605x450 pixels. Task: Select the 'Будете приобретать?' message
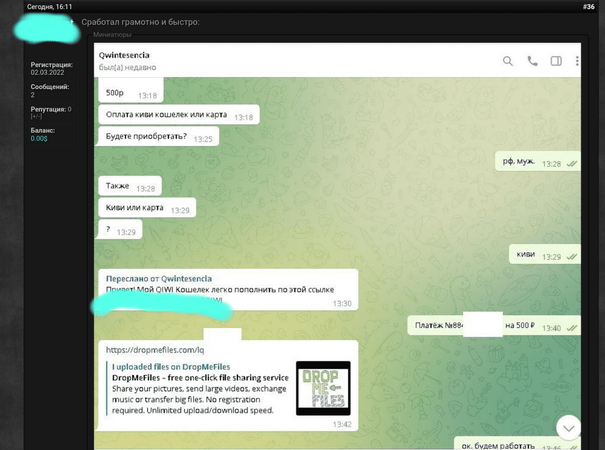[x=159, y=137]
